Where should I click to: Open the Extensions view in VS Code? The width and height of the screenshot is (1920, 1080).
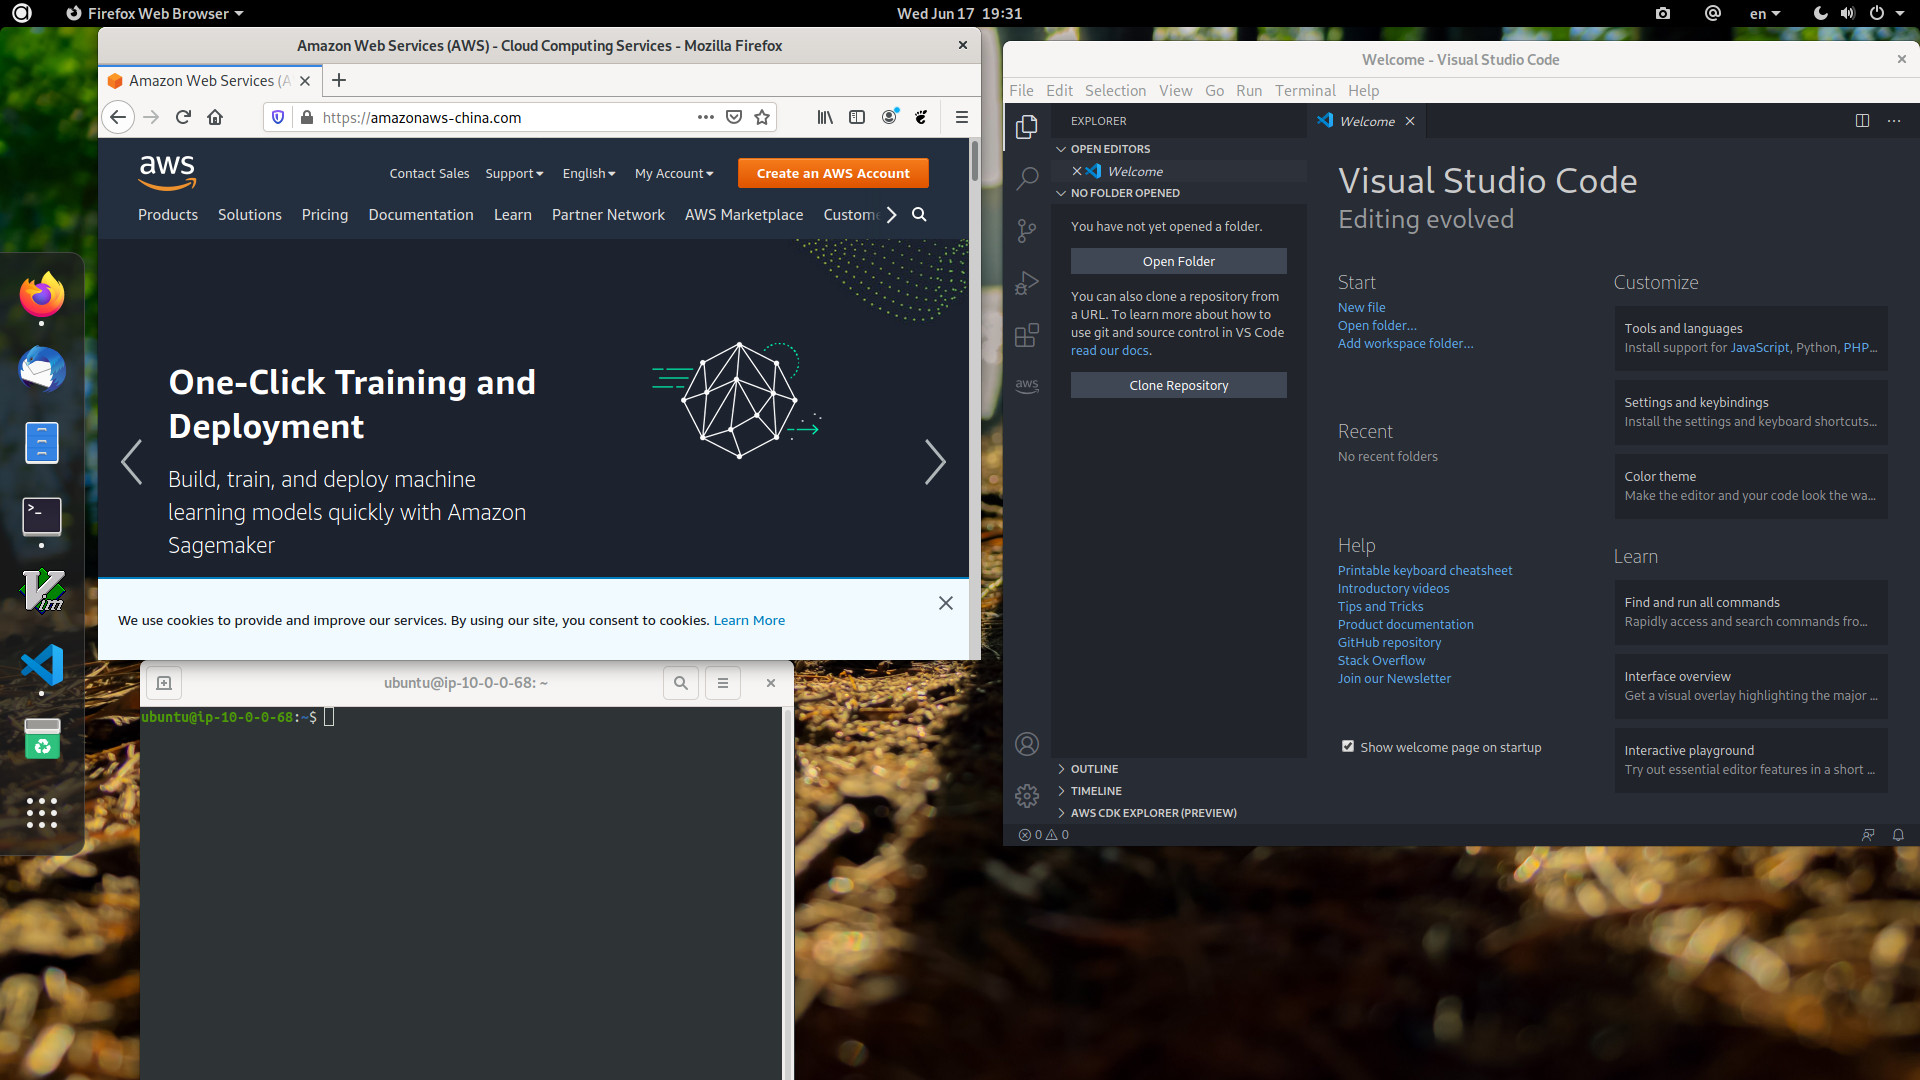(x=1027, y=335)
